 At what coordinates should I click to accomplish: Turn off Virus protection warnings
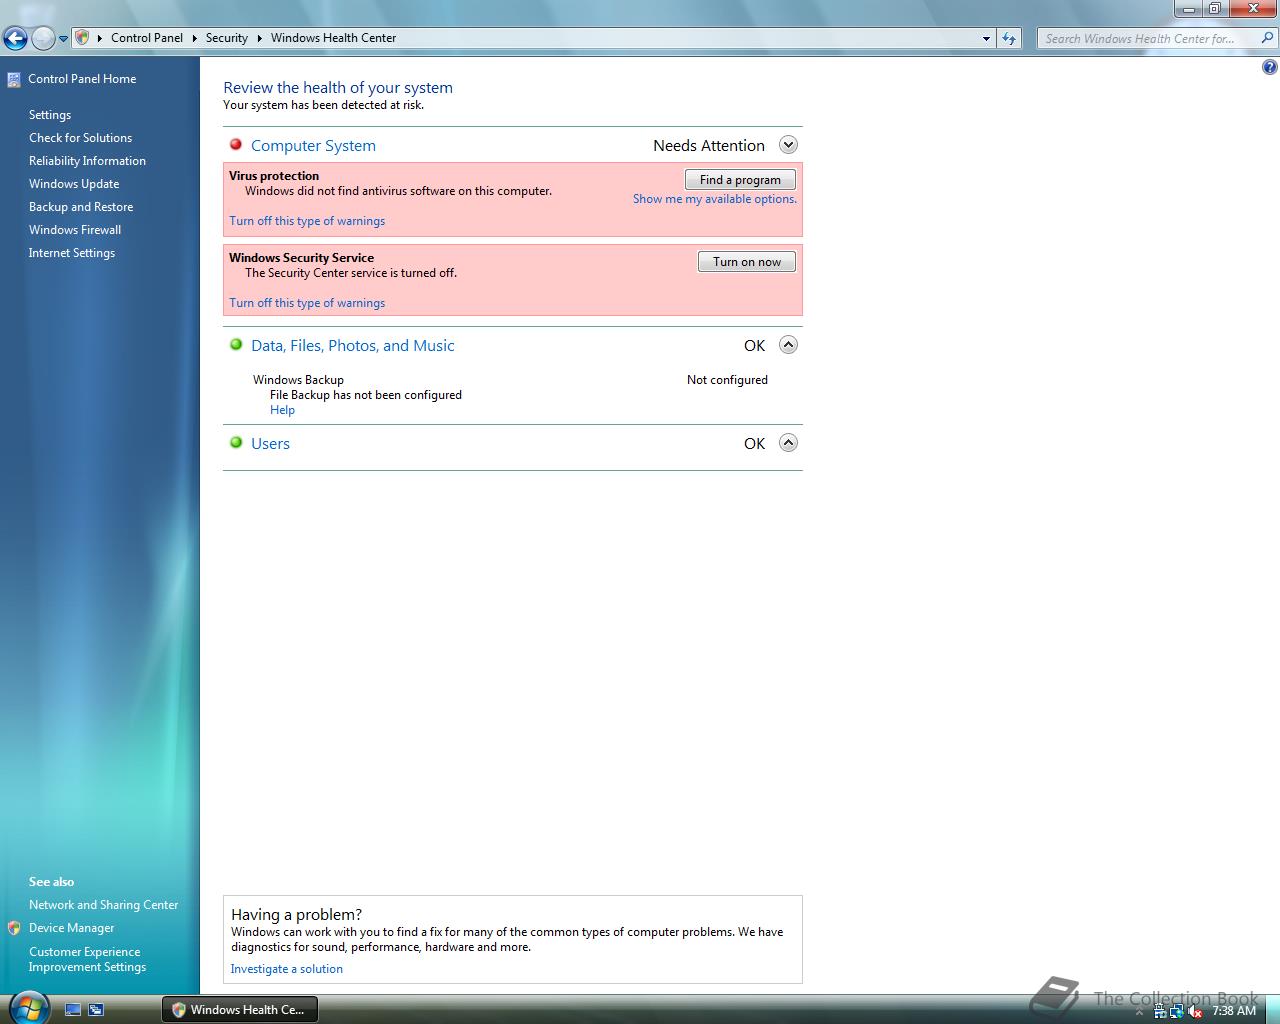(x=307, y=221)
